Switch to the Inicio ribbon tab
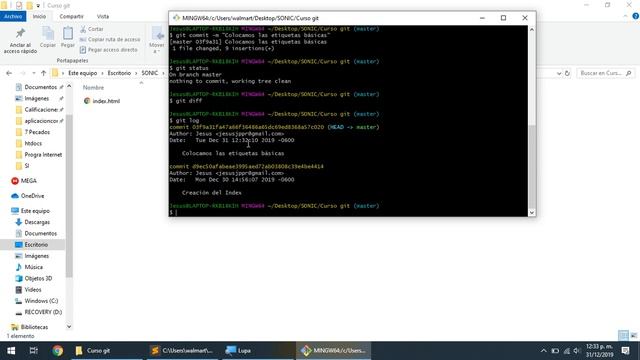640x360 pixels. tap(40, 16)
